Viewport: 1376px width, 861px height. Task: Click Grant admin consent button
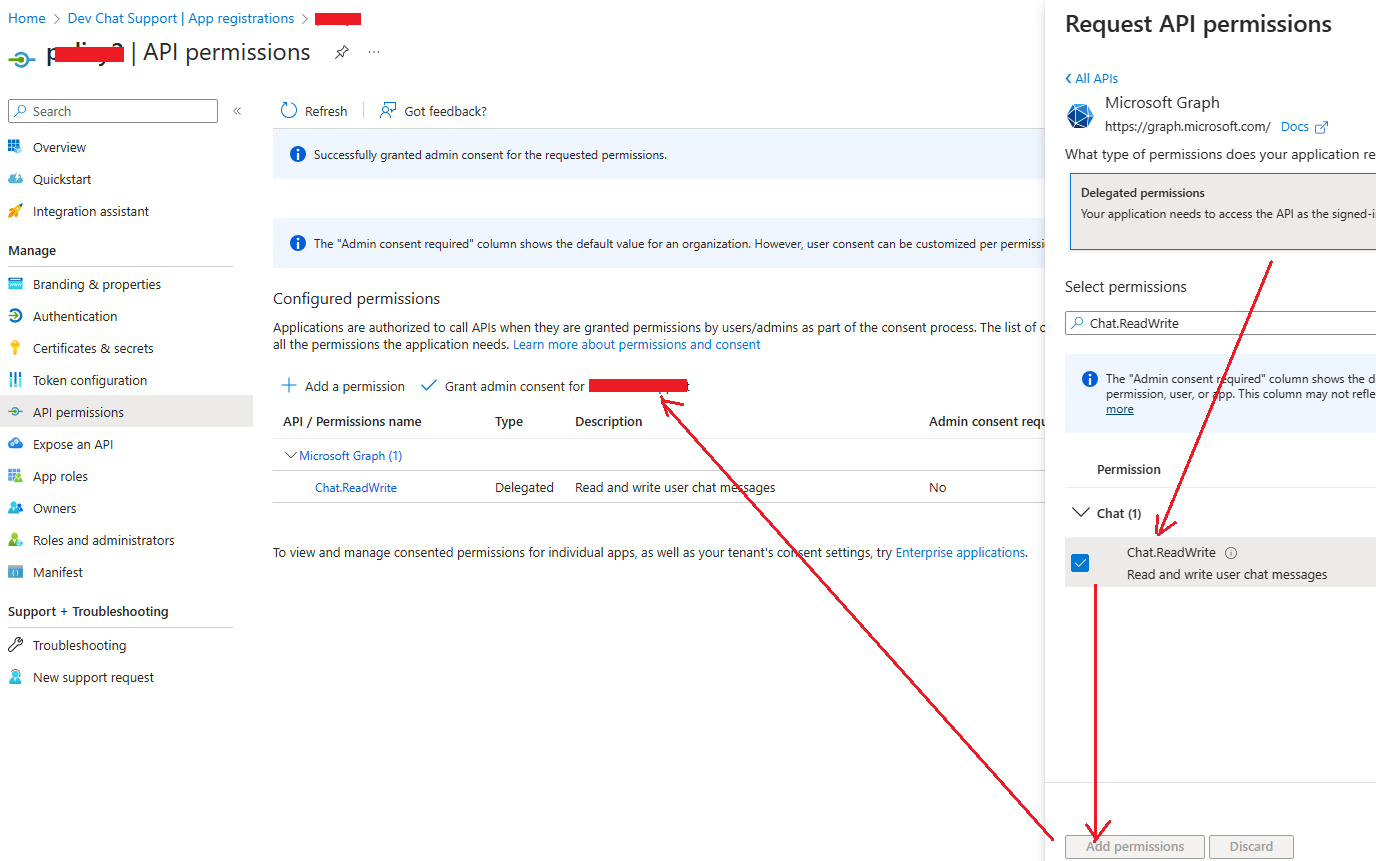554,386
